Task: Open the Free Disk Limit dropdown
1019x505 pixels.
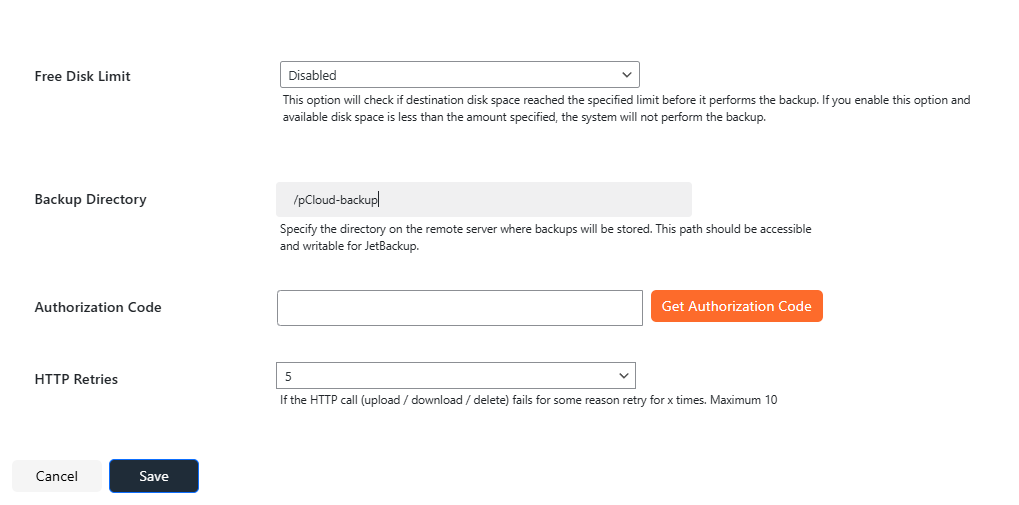Action: click(459, 75)
